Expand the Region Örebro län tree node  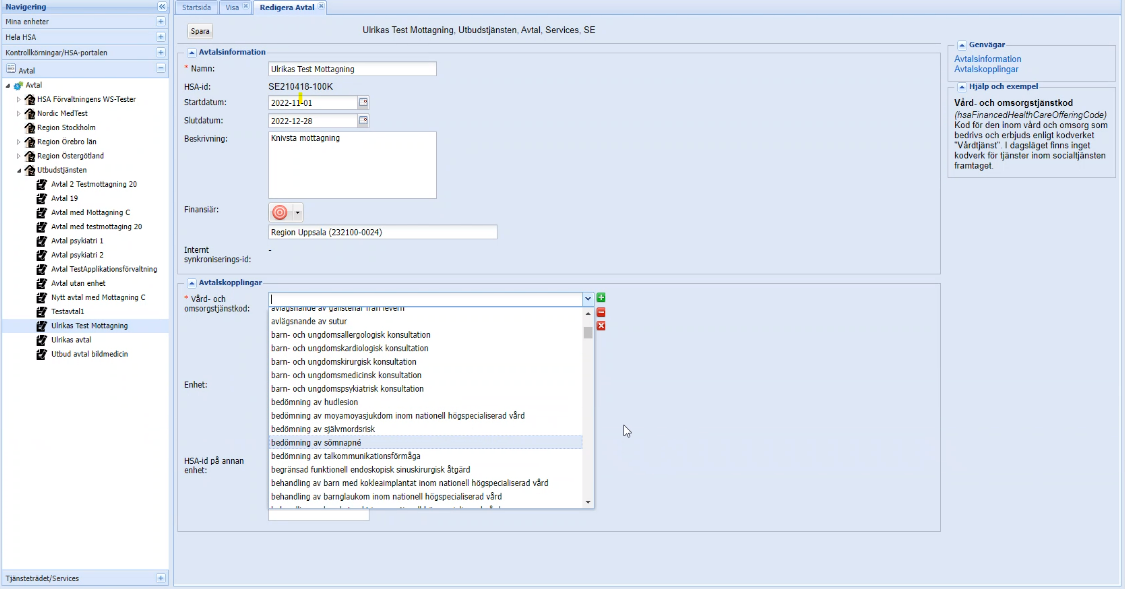tap(18, 142)
